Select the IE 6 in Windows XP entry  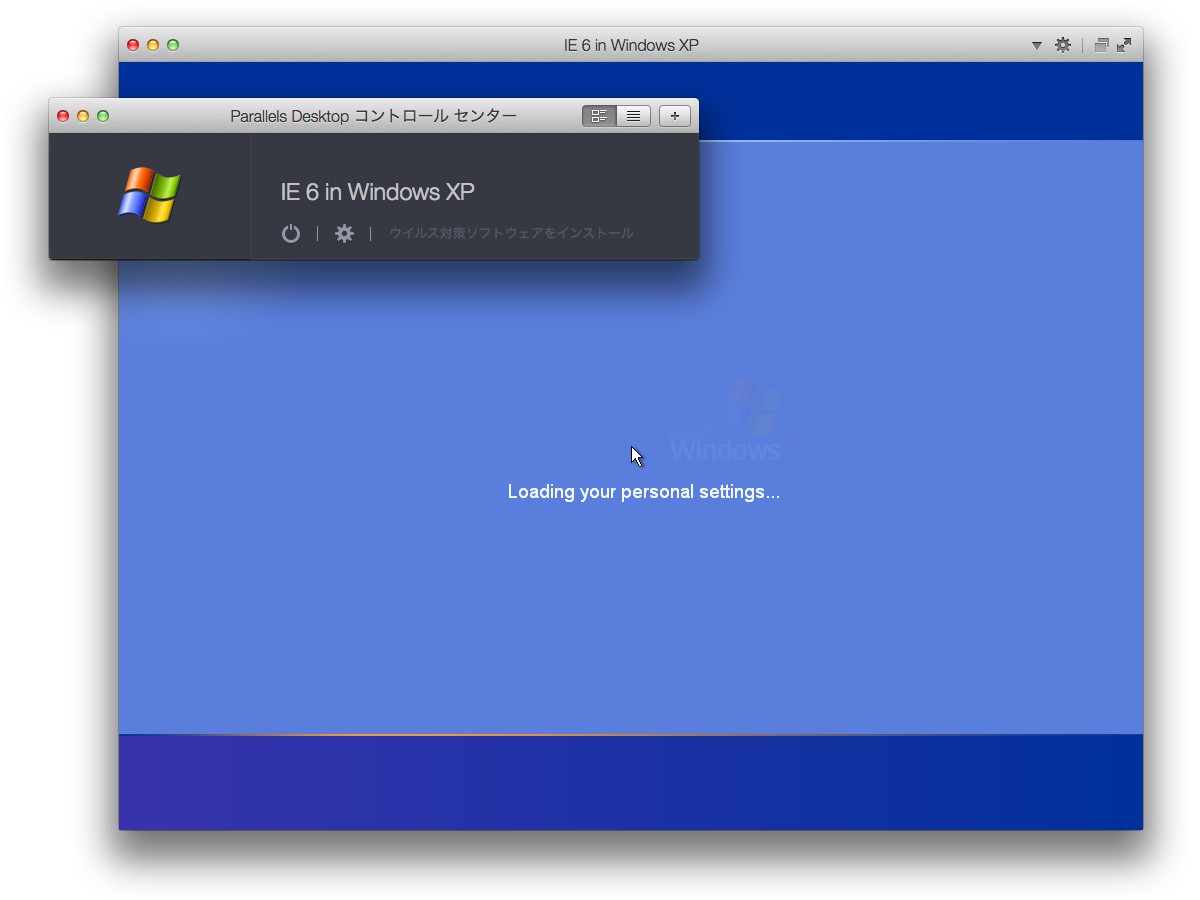[377, 192]
